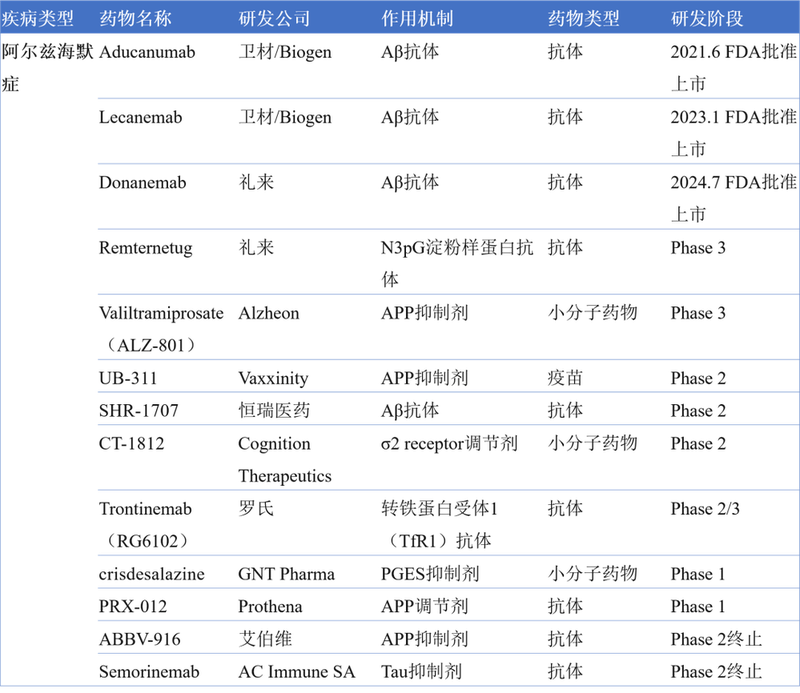Click the Vaxxinity company cell
The height and width of the screenshot is (693, 800).
coord(273,378)
